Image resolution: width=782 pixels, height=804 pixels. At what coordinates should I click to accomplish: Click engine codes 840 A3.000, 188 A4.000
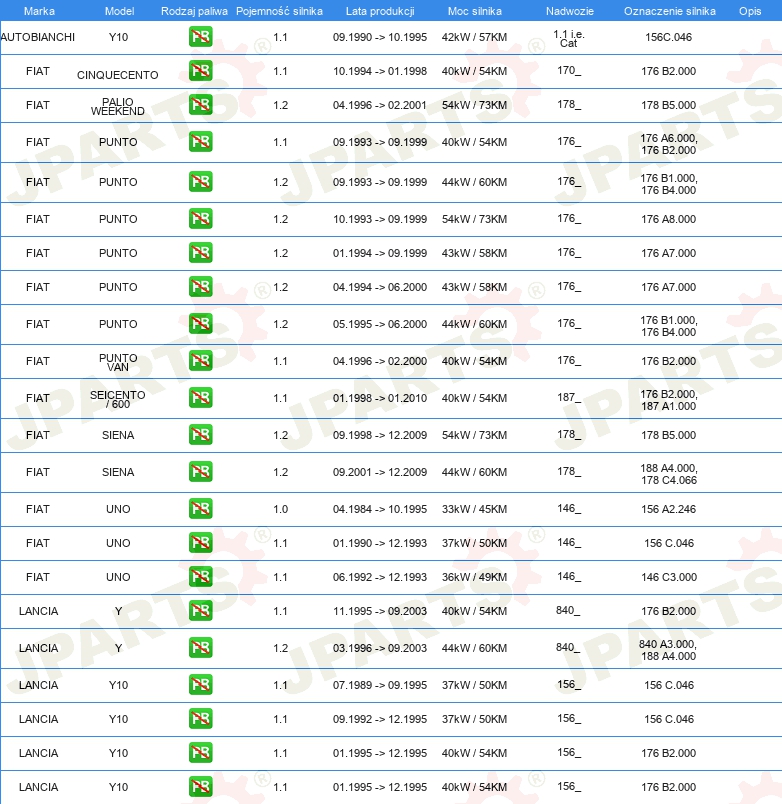(669, 650)
